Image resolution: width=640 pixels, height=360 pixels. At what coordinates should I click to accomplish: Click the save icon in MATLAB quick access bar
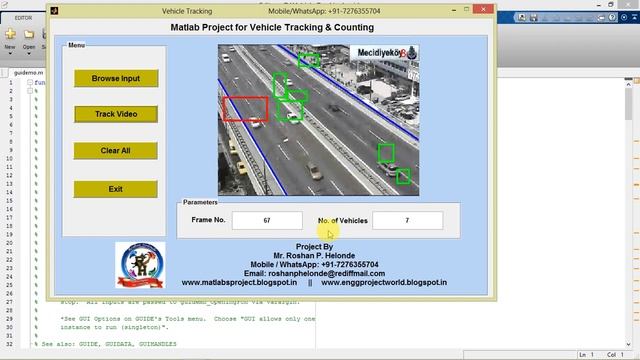coord(533,18)
